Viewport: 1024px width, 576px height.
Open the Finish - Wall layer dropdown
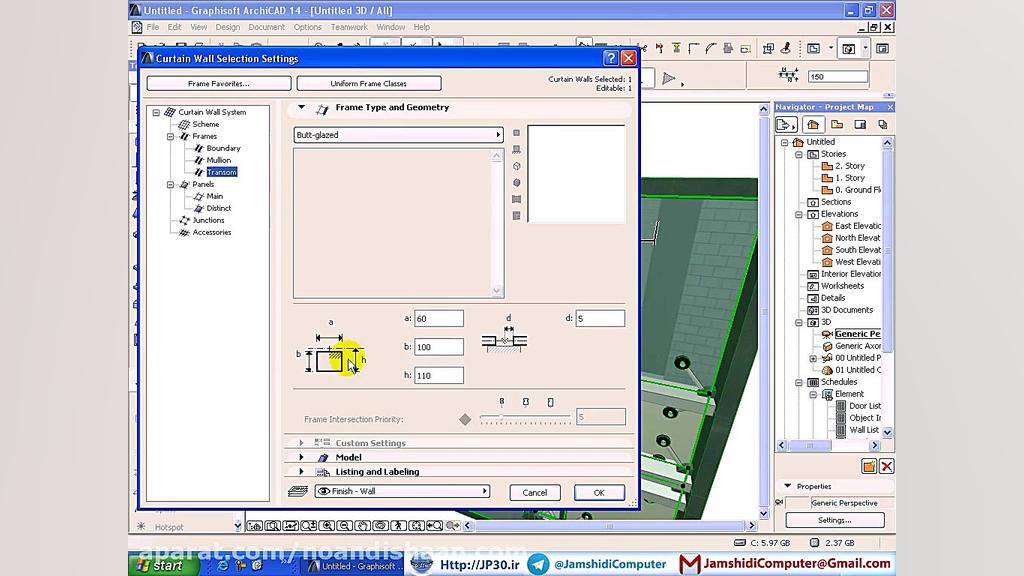click(402, 491)
